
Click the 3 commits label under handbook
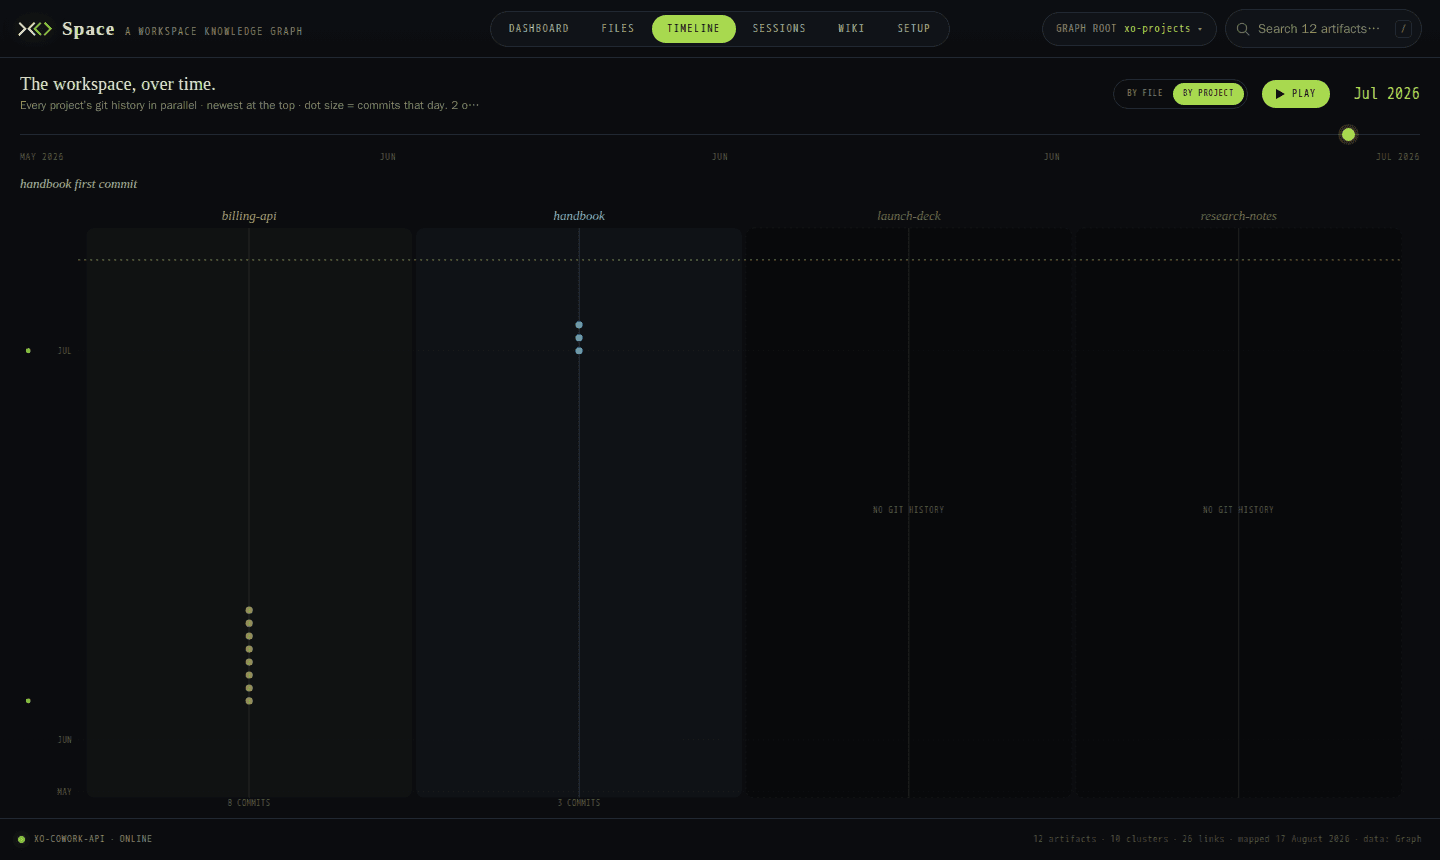(579, 803)
